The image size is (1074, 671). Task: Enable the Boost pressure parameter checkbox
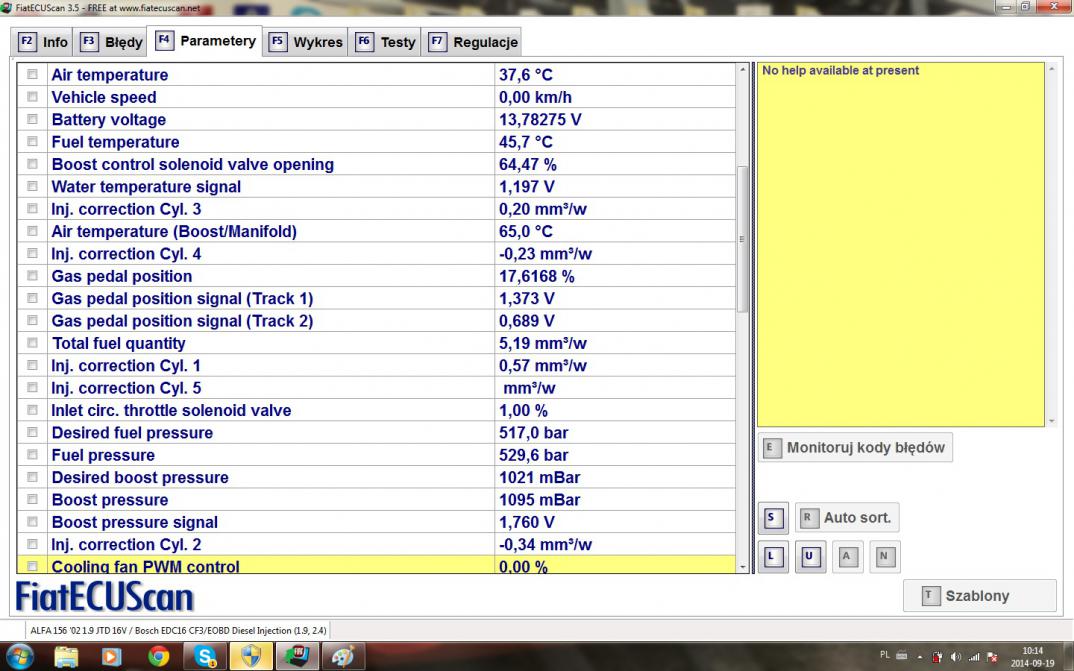(33, 500)
